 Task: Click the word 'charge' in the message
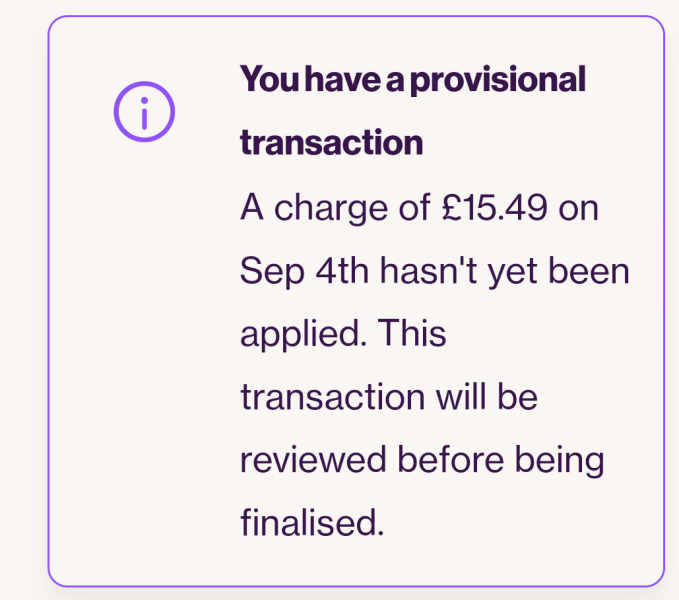331,209
